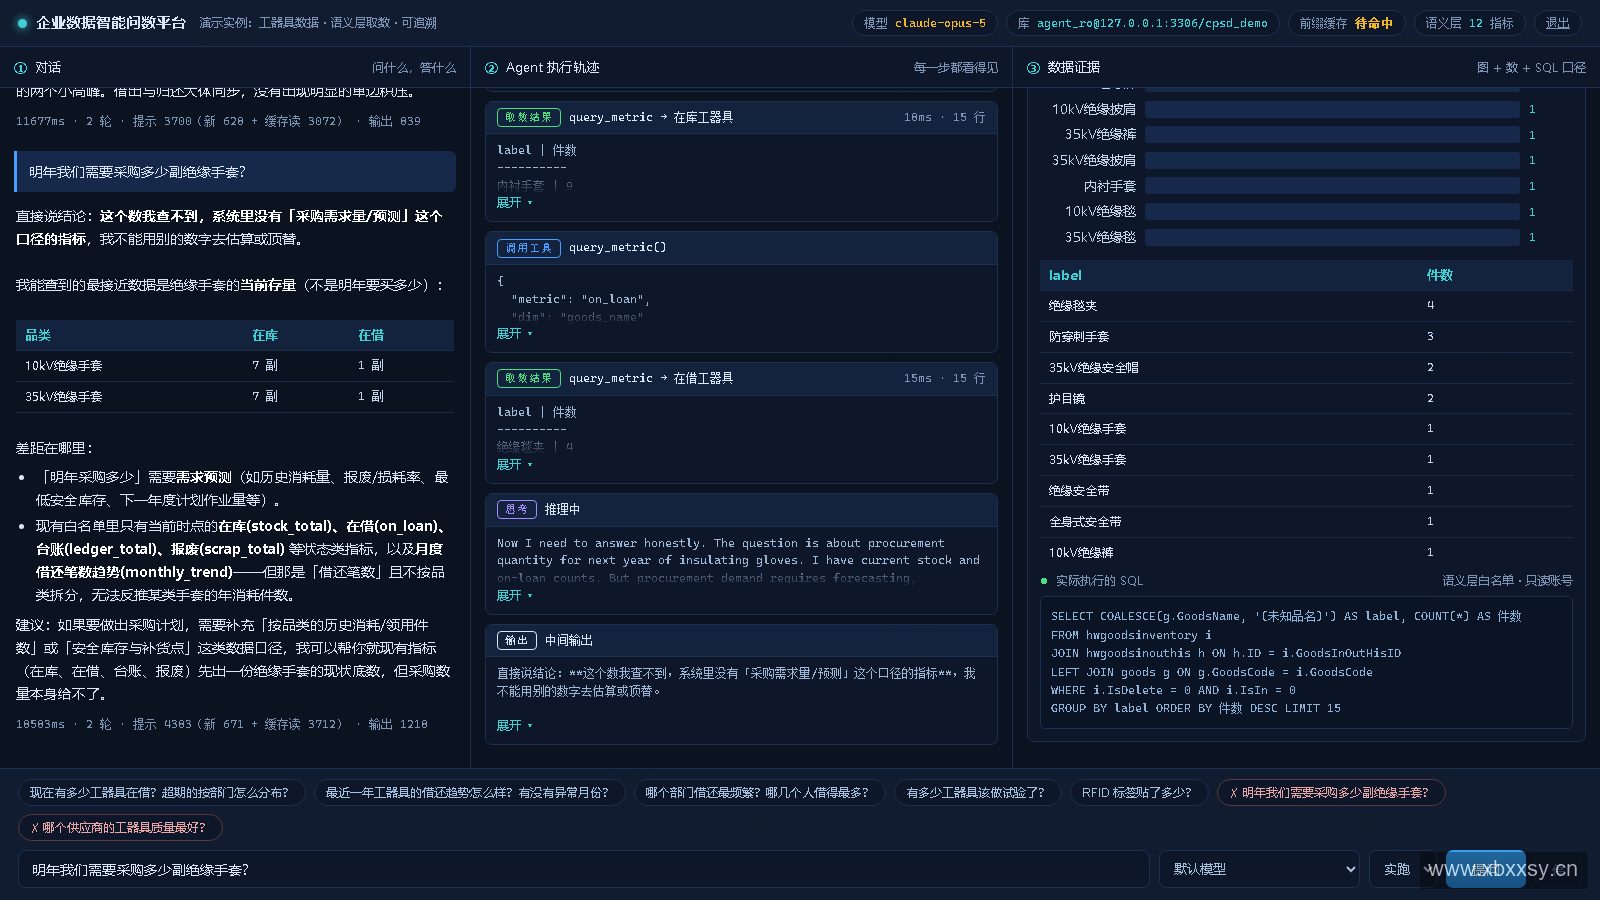This screenshot has width=1600, height=900.
Task: Click the 防穿刺手套 row in evidence table
Action: point(1306,337)
